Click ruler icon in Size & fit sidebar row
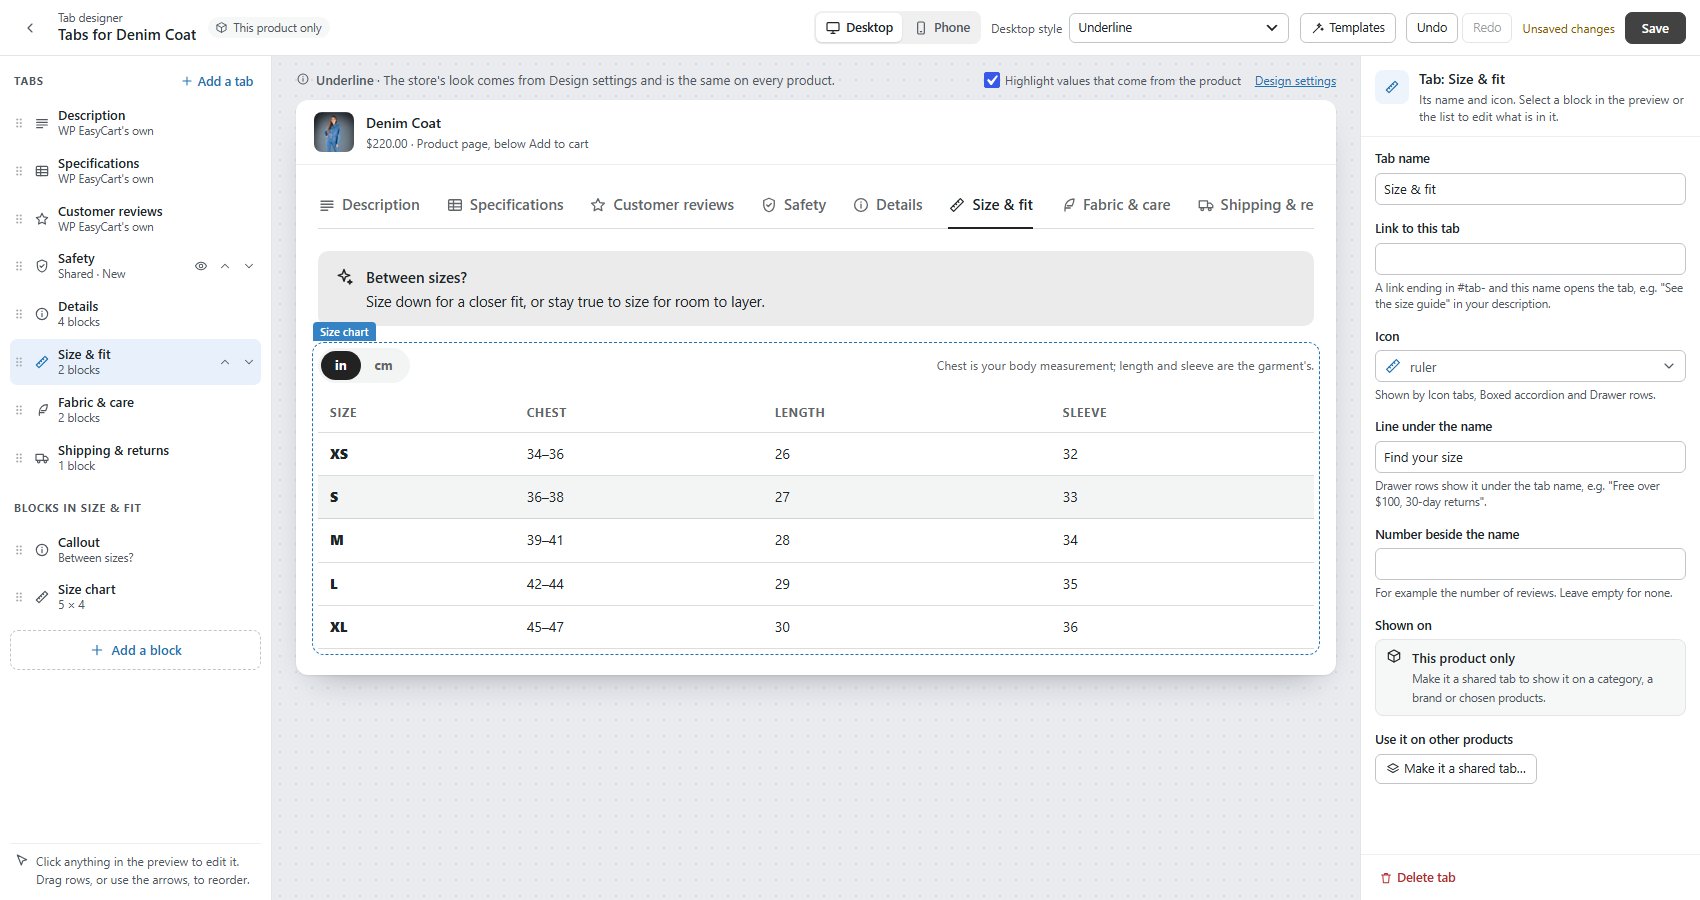The image size is (1700, 900). [x=42, y=362]
